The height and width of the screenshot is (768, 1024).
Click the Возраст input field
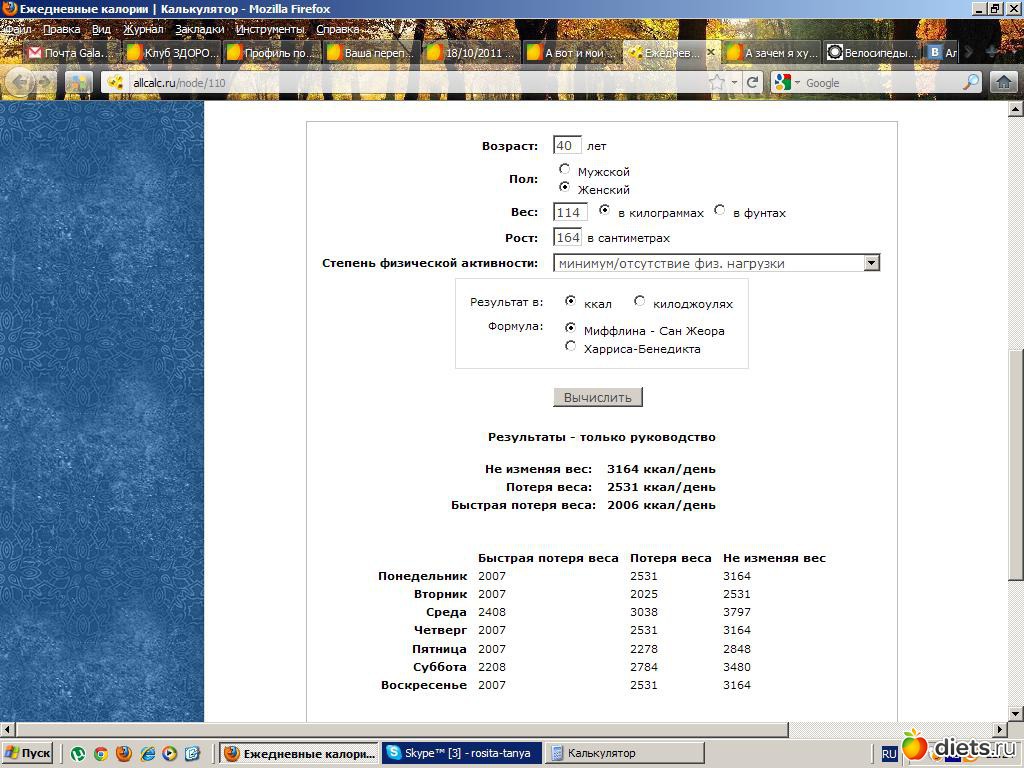tap(566, 146)
